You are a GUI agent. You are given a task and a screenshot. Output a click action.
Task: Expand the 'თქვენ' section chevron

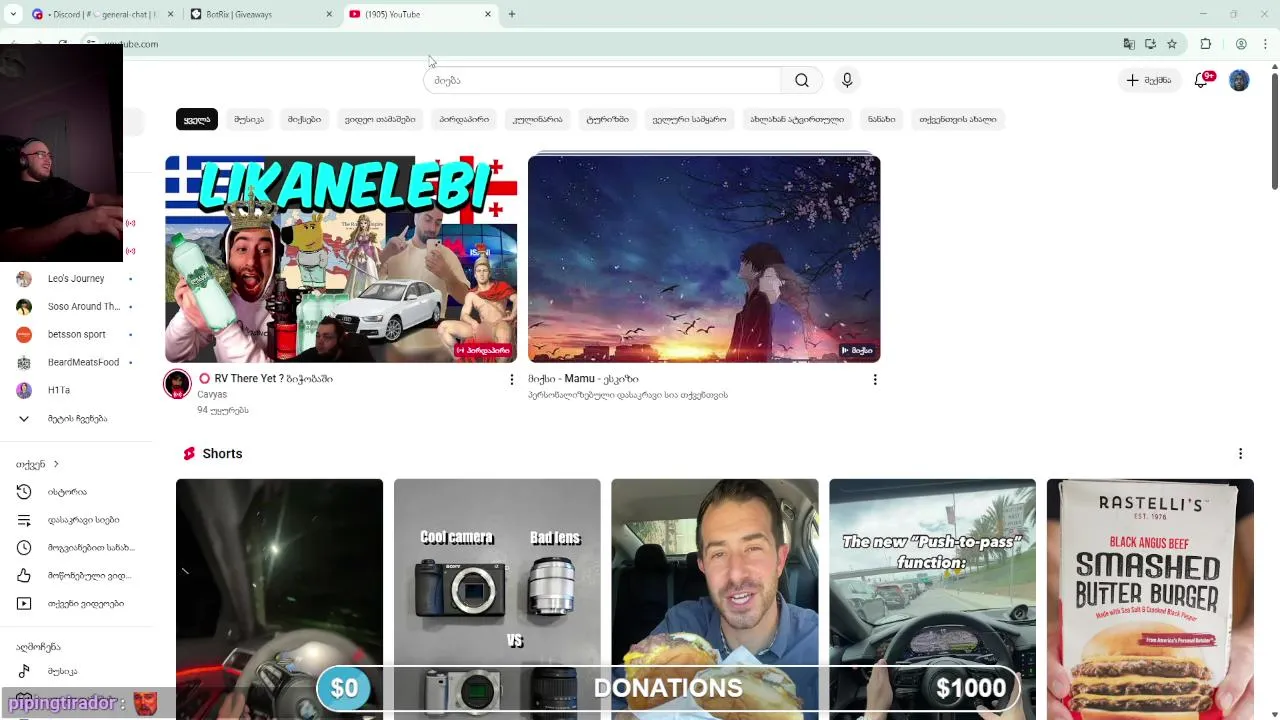point(56,464)
